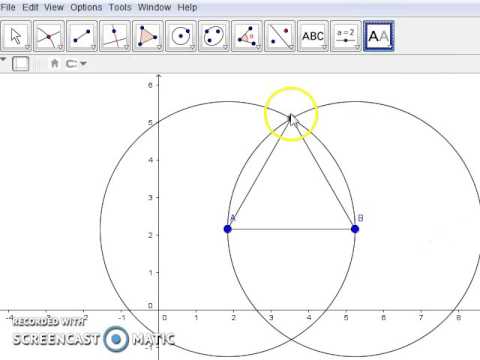Open the Tools menu
This screenshot has height=360, width=480.
[120, 7]
